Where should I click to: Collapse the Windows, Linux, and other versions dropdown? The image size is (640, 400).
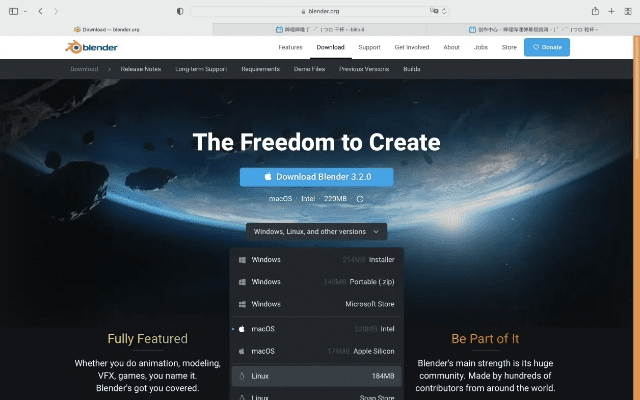pyautogui.click(x=316, y=231)
